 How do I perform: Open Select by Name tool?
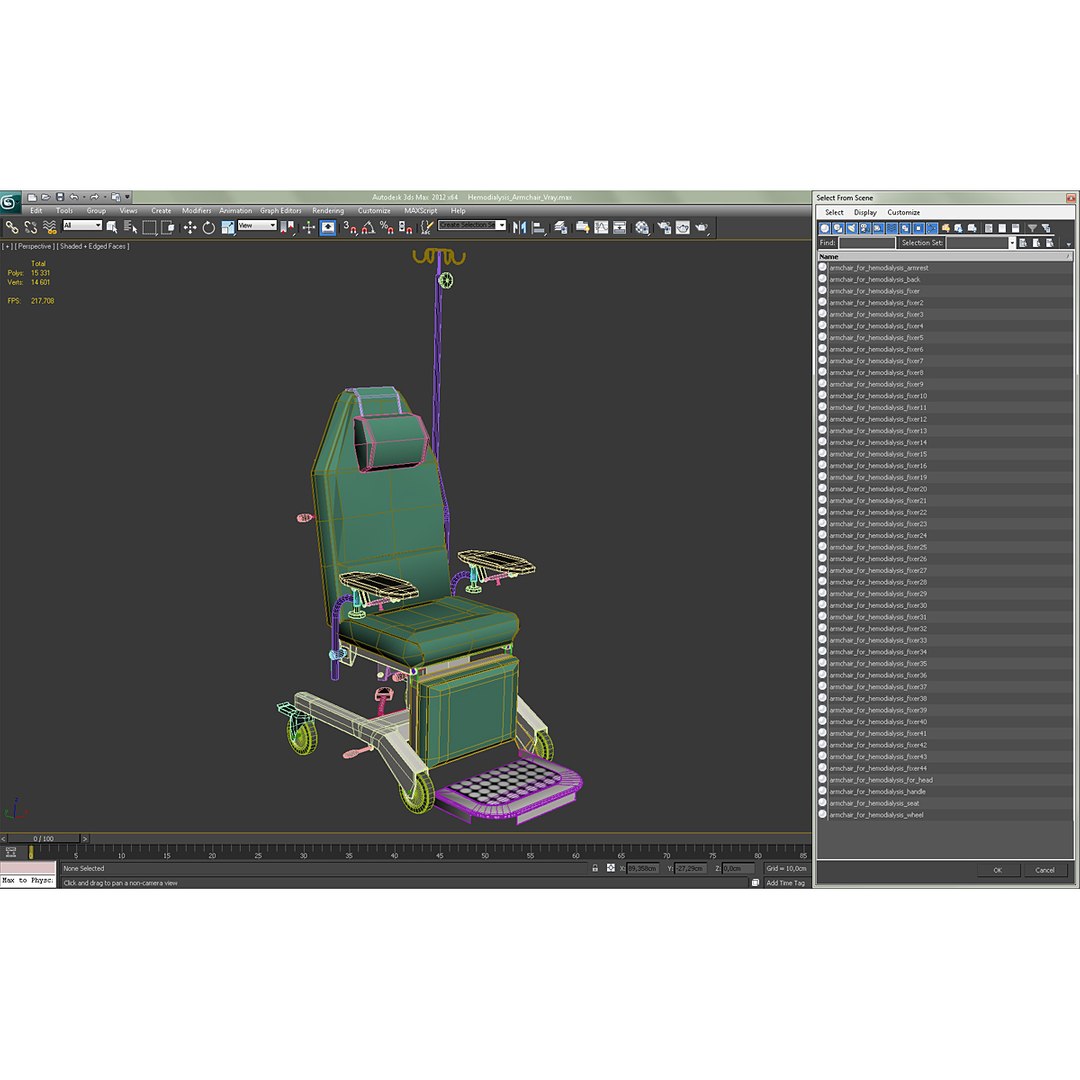pos(130,227)
